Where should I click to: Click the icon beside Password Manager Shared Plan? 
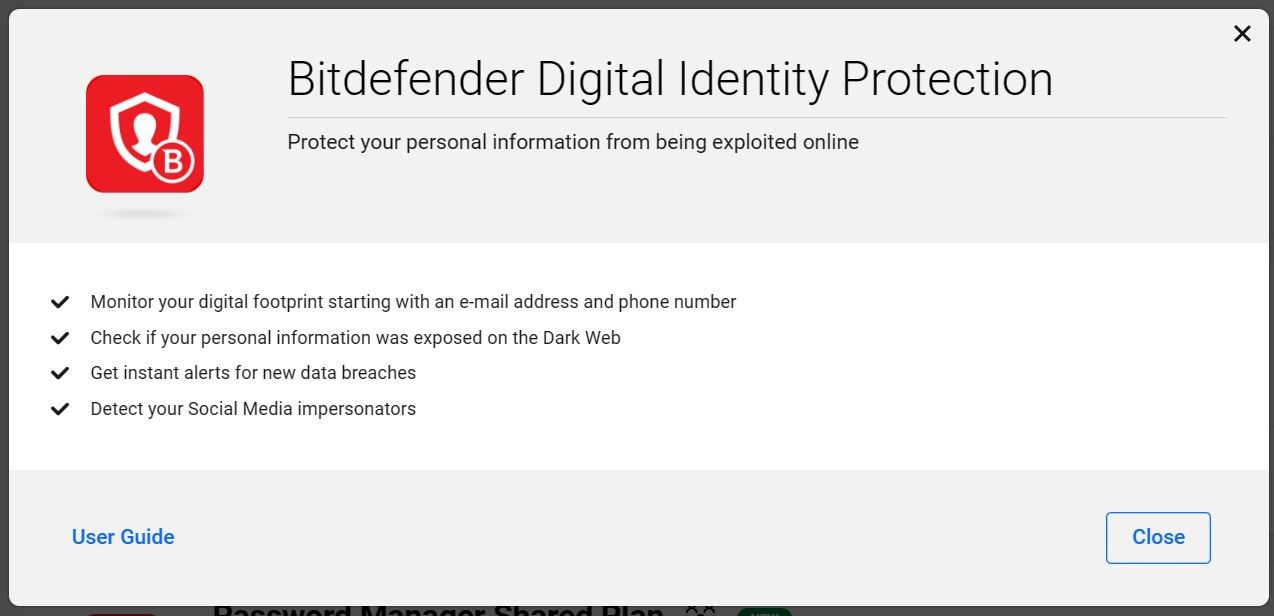tap(700, 611)
